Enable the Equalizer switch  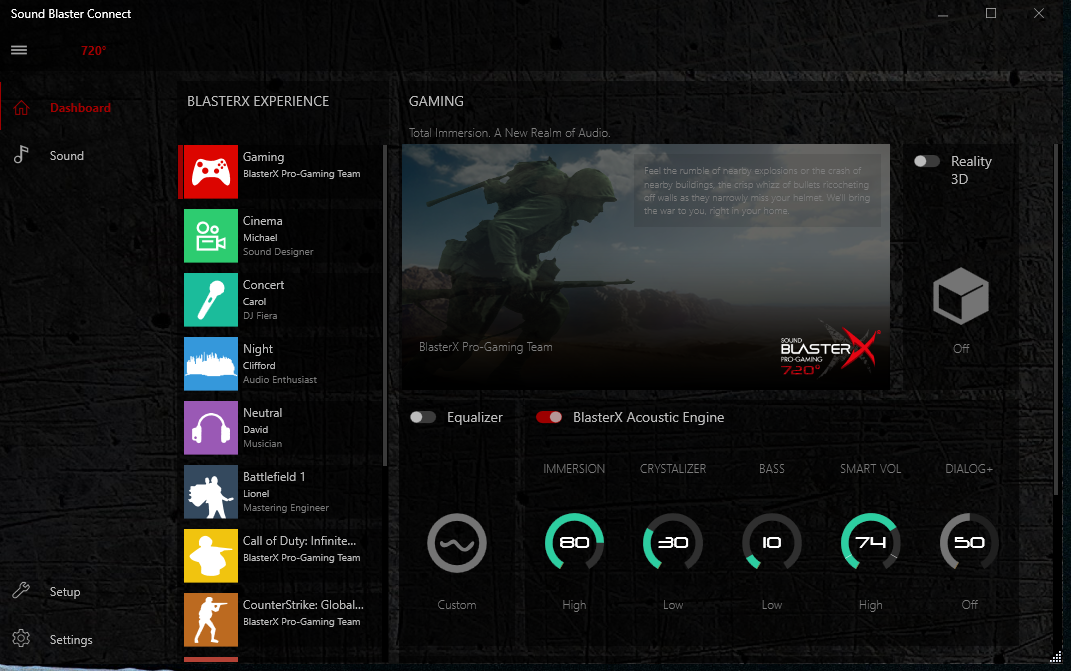point(423,417)
